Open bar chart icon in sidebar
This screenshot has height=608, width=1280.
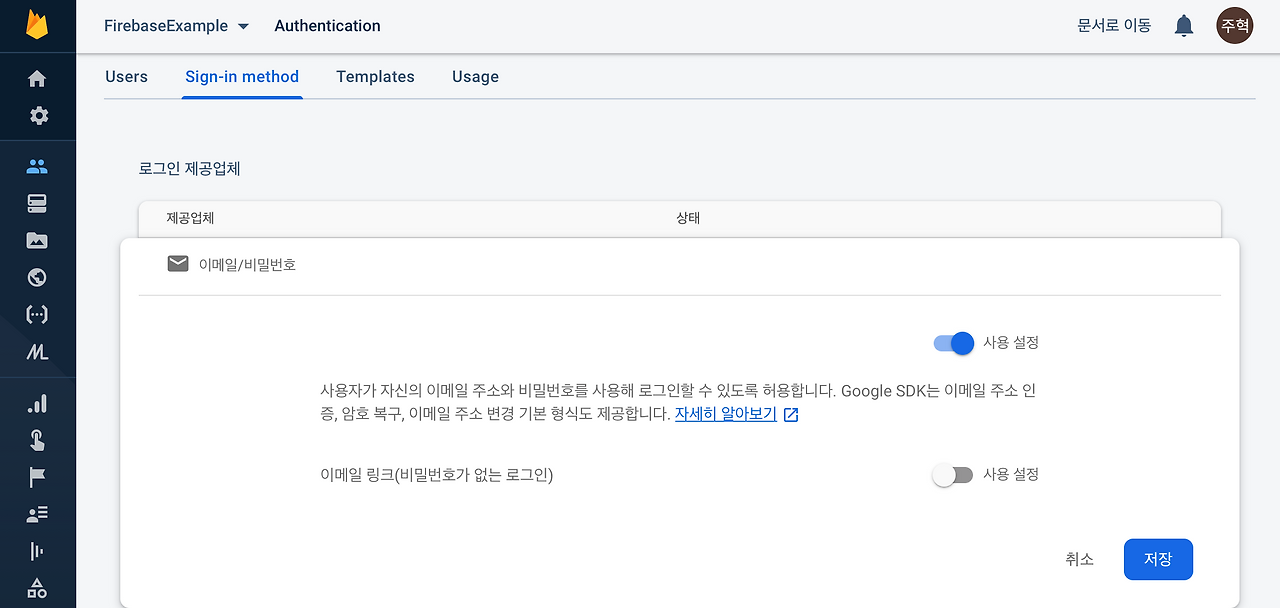[x=37, y=404]
